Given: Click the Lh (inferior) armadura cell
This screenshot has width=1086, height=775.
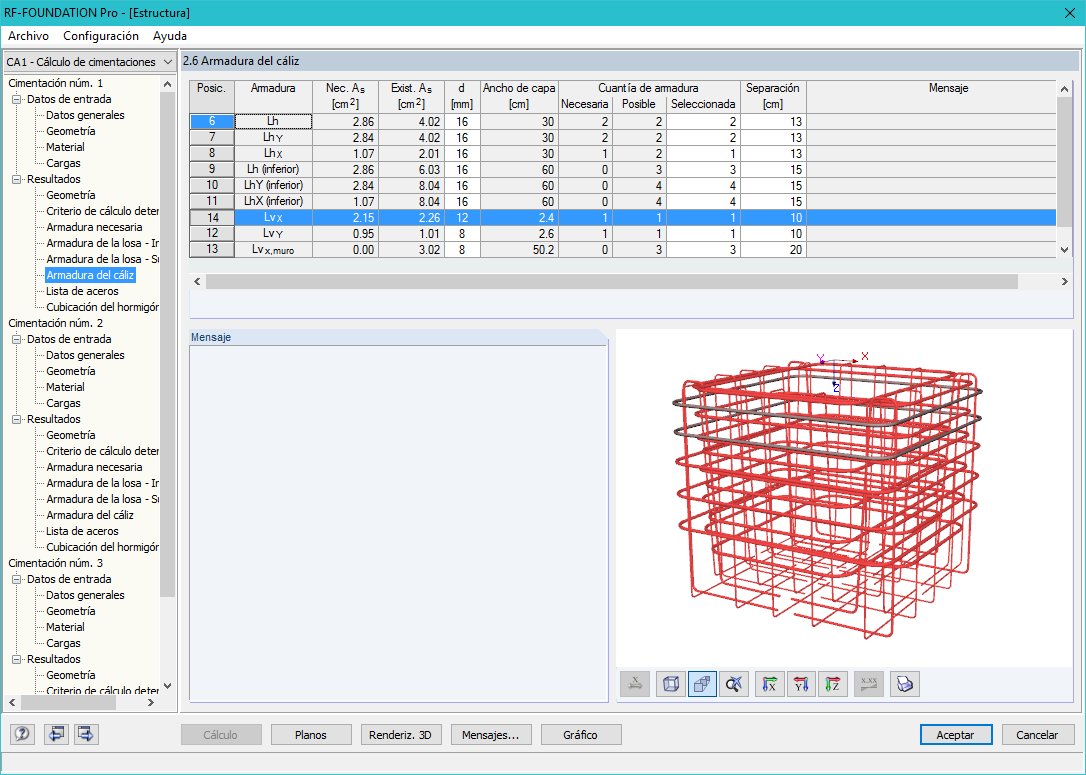Looking at the screenshot, I should [274, 170].
